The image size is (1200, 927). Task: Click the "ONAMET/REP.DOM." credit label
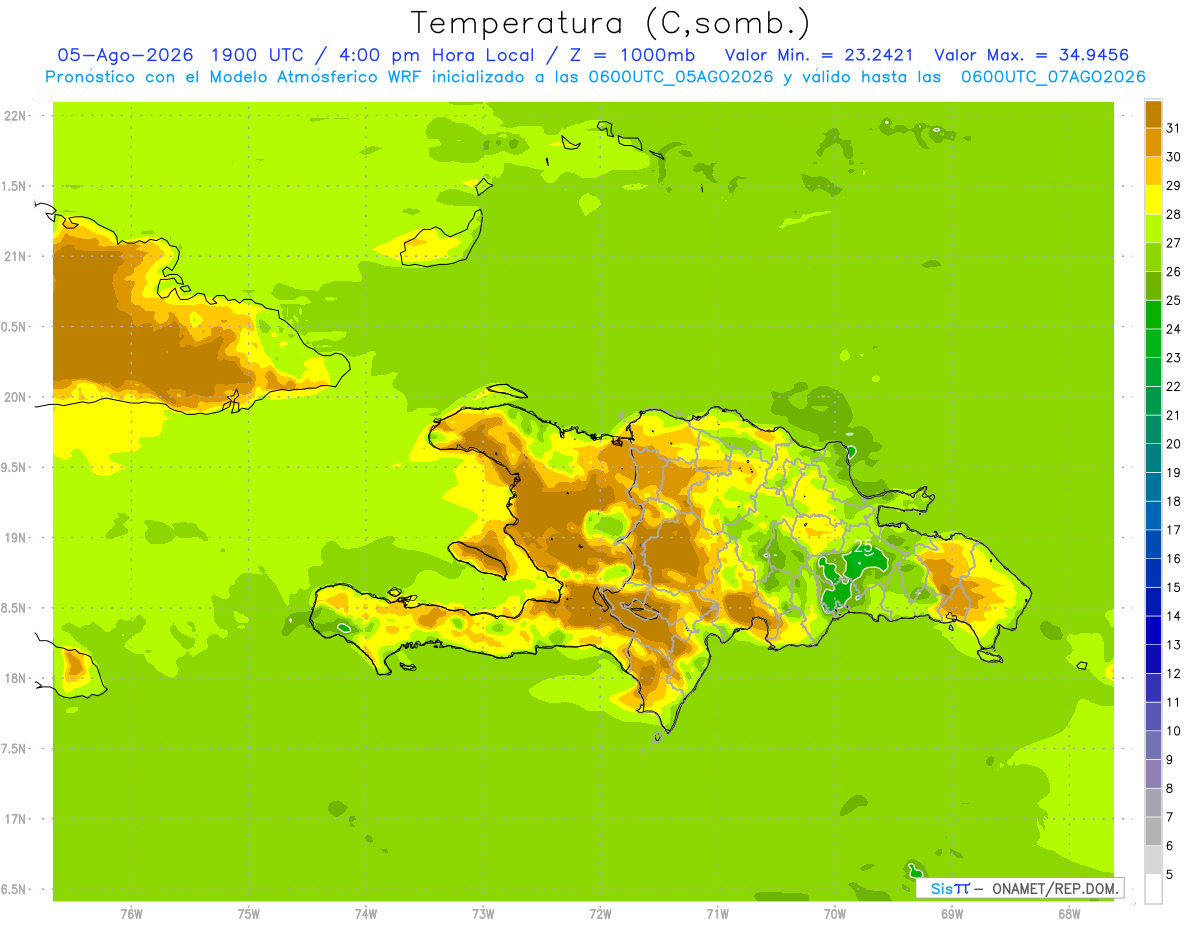tap(1056, 888)
